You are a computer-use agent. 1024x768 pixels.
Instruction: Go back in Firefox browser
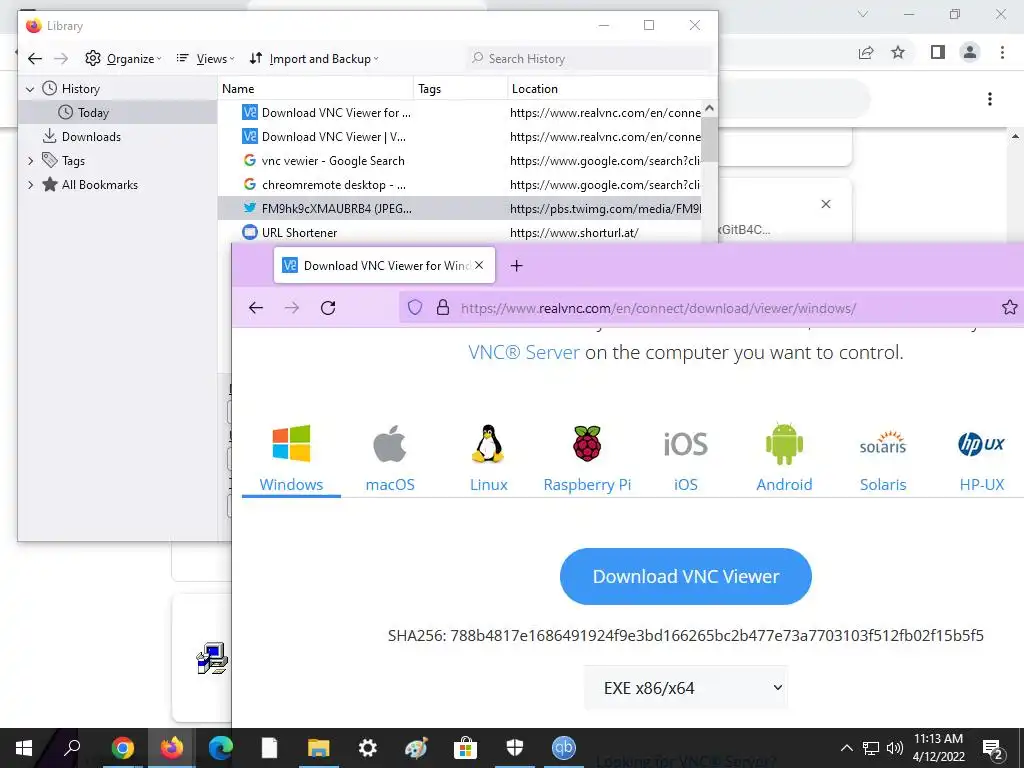(256, 308)
